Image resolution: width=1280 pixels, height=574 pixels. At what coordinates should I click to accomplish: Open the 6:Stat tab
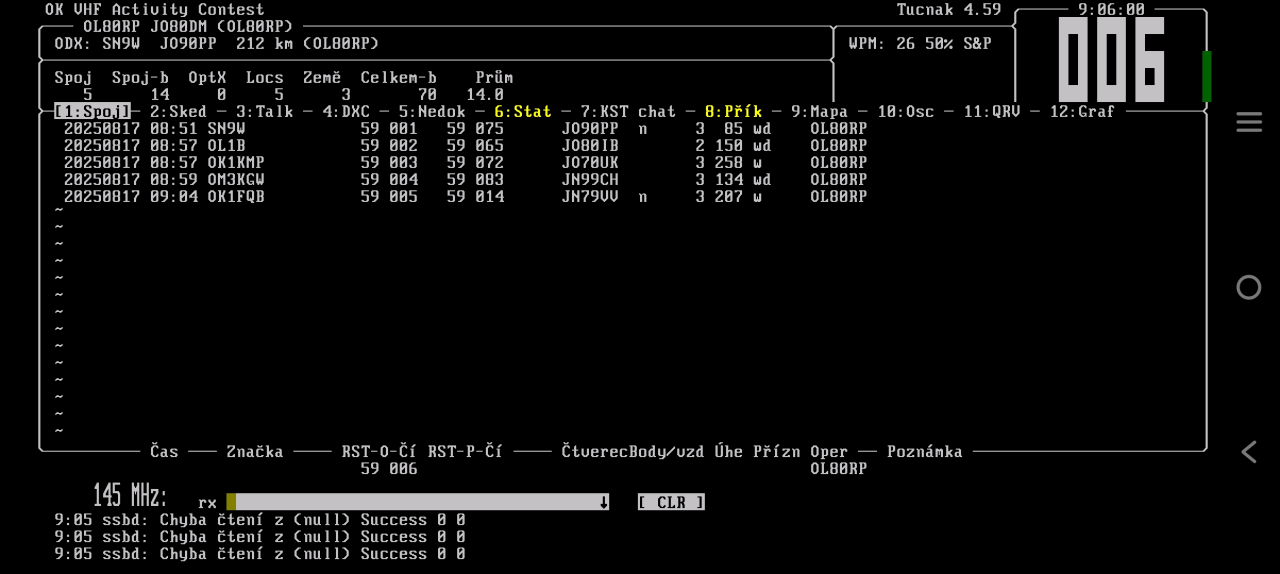tap(522, 112)
